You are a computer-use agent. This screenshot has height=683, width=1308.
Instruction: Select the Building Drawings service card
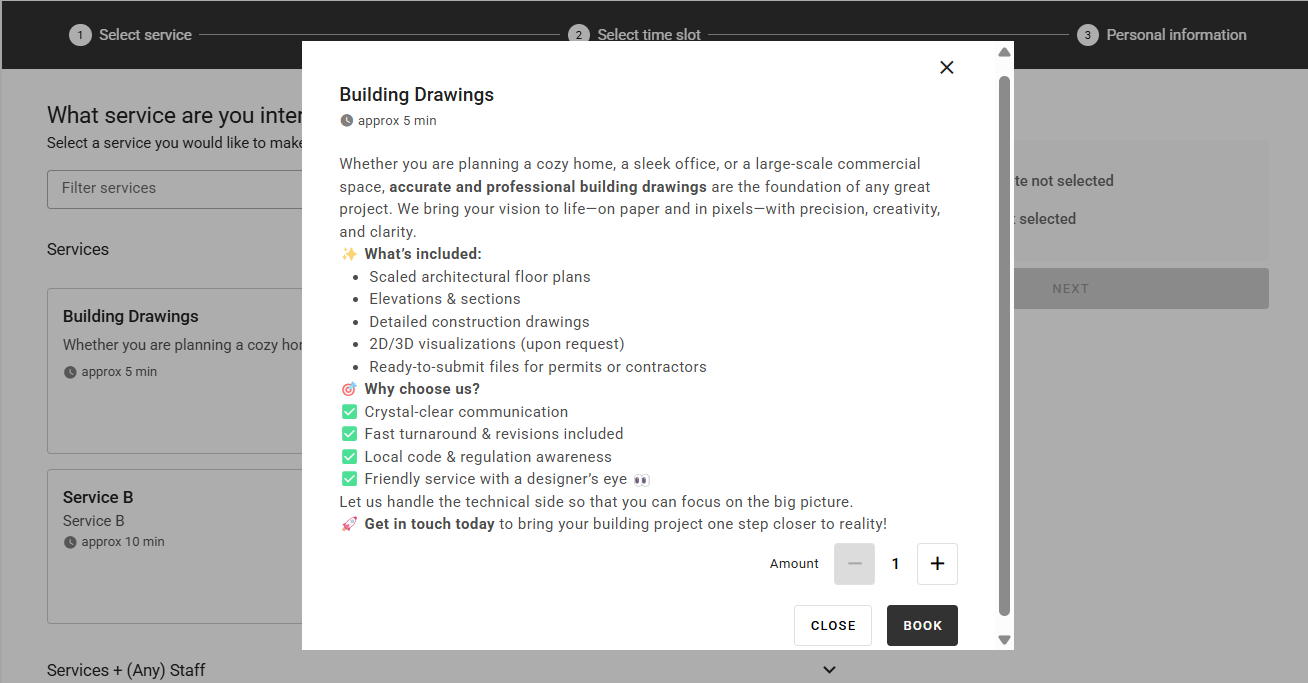(175, 370)
